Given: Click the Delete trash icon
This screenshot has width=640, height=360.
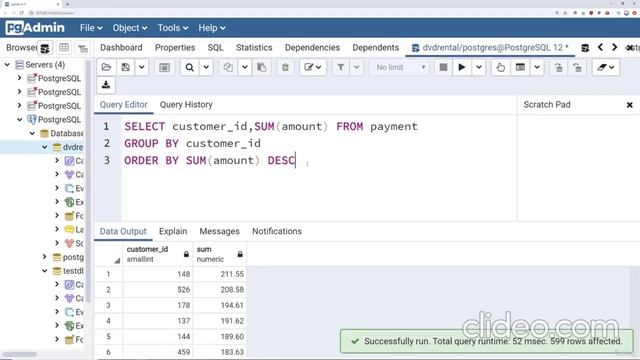Looking at the screenshot, I should point(285,67).
